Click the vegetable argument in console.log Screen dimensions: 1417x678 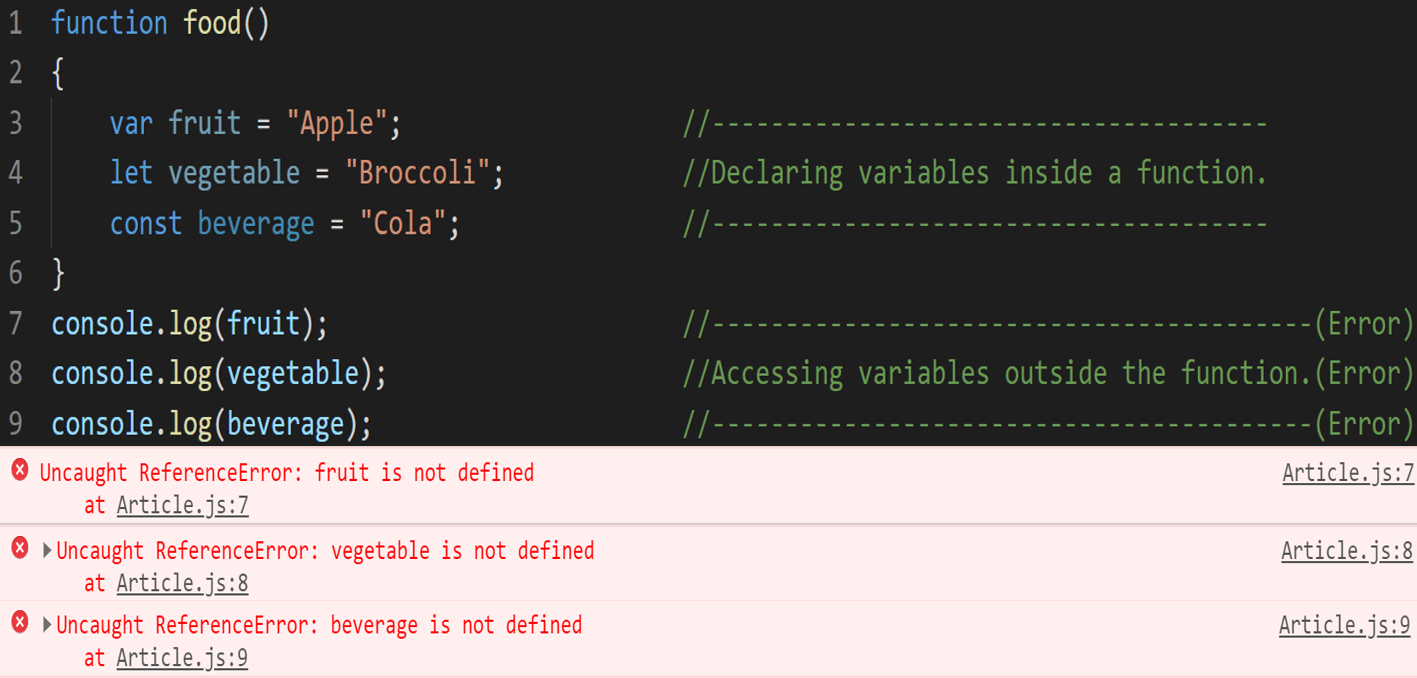point(292,374)
